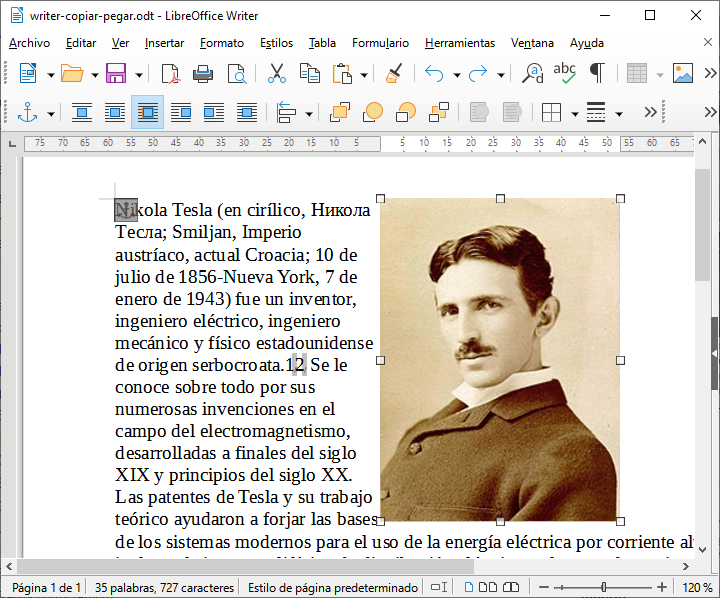Image resolution: width=720 pixels, height=598 pixels.
Task: Set wrap to Through
Action: coord(247,113)
